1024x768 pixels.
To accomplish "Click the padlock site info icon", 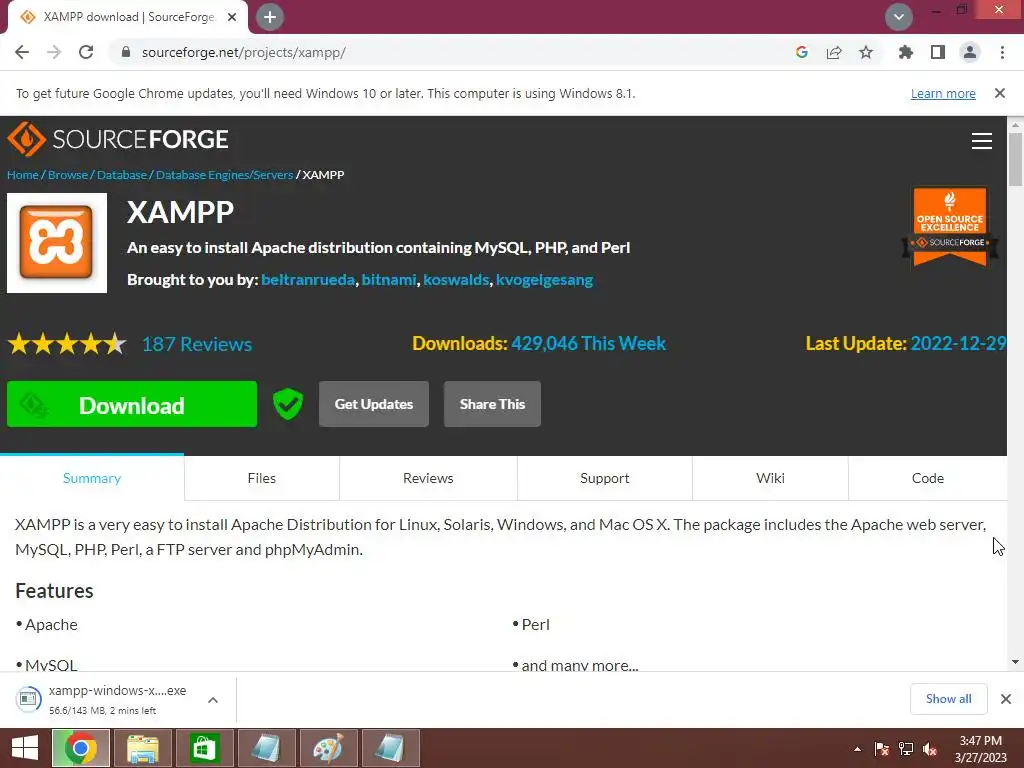I will coord(126,52).
